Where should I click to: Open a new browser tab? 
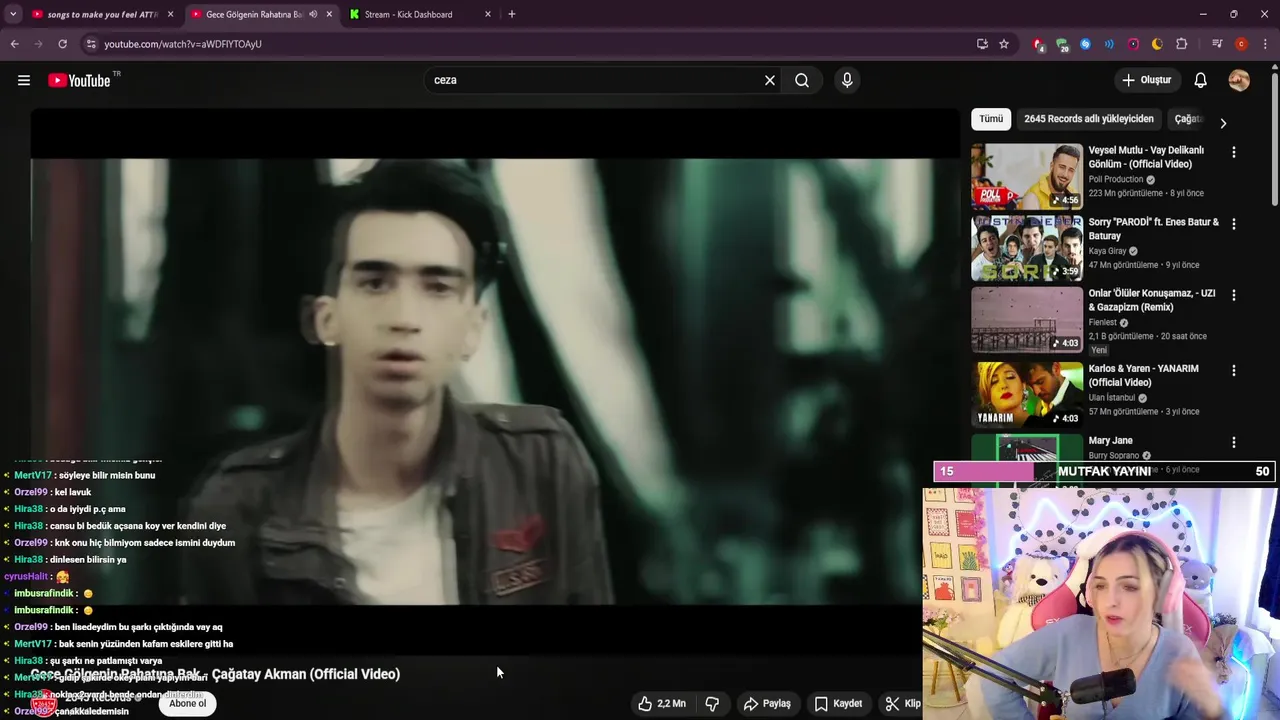[511, 14]
